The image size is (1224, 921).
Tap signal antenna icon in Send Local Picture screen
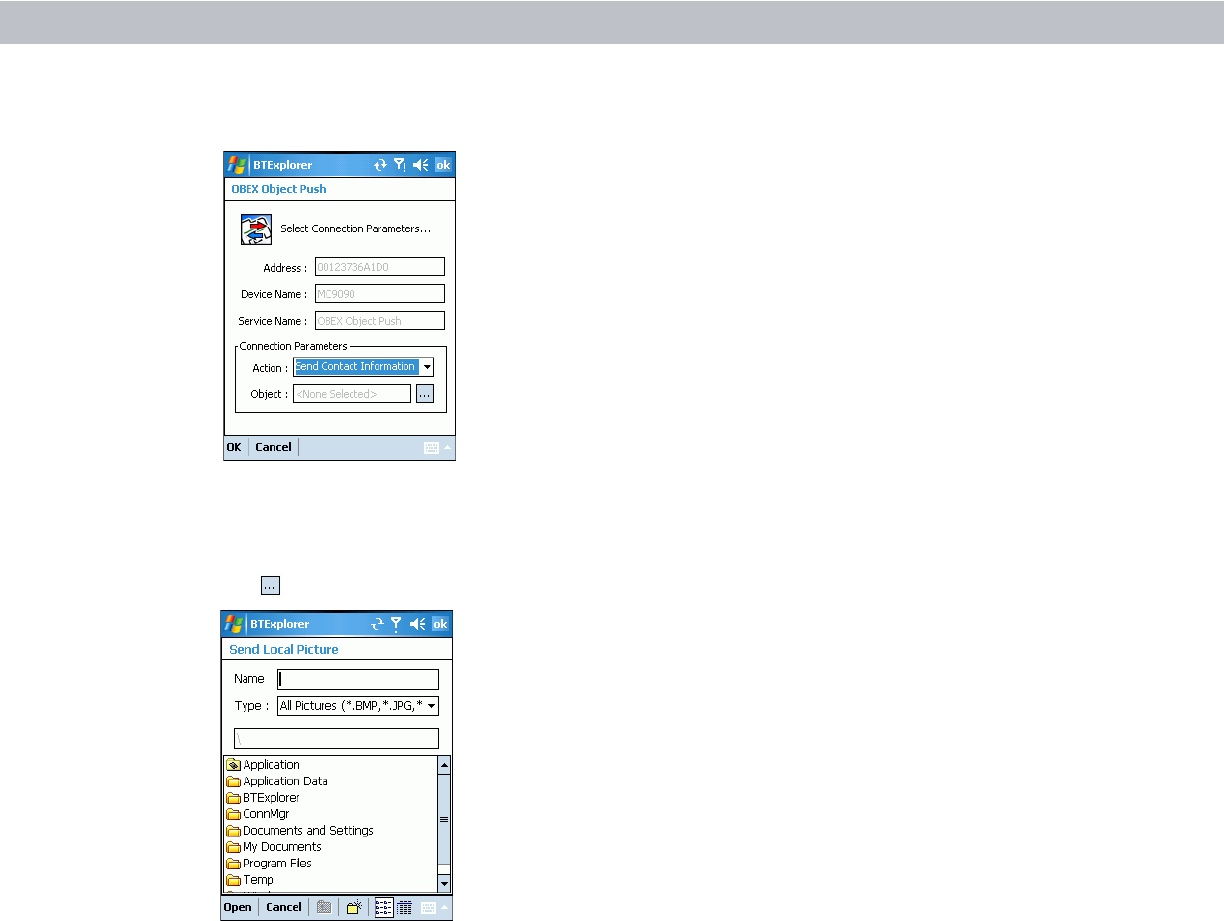pos(397,624)
